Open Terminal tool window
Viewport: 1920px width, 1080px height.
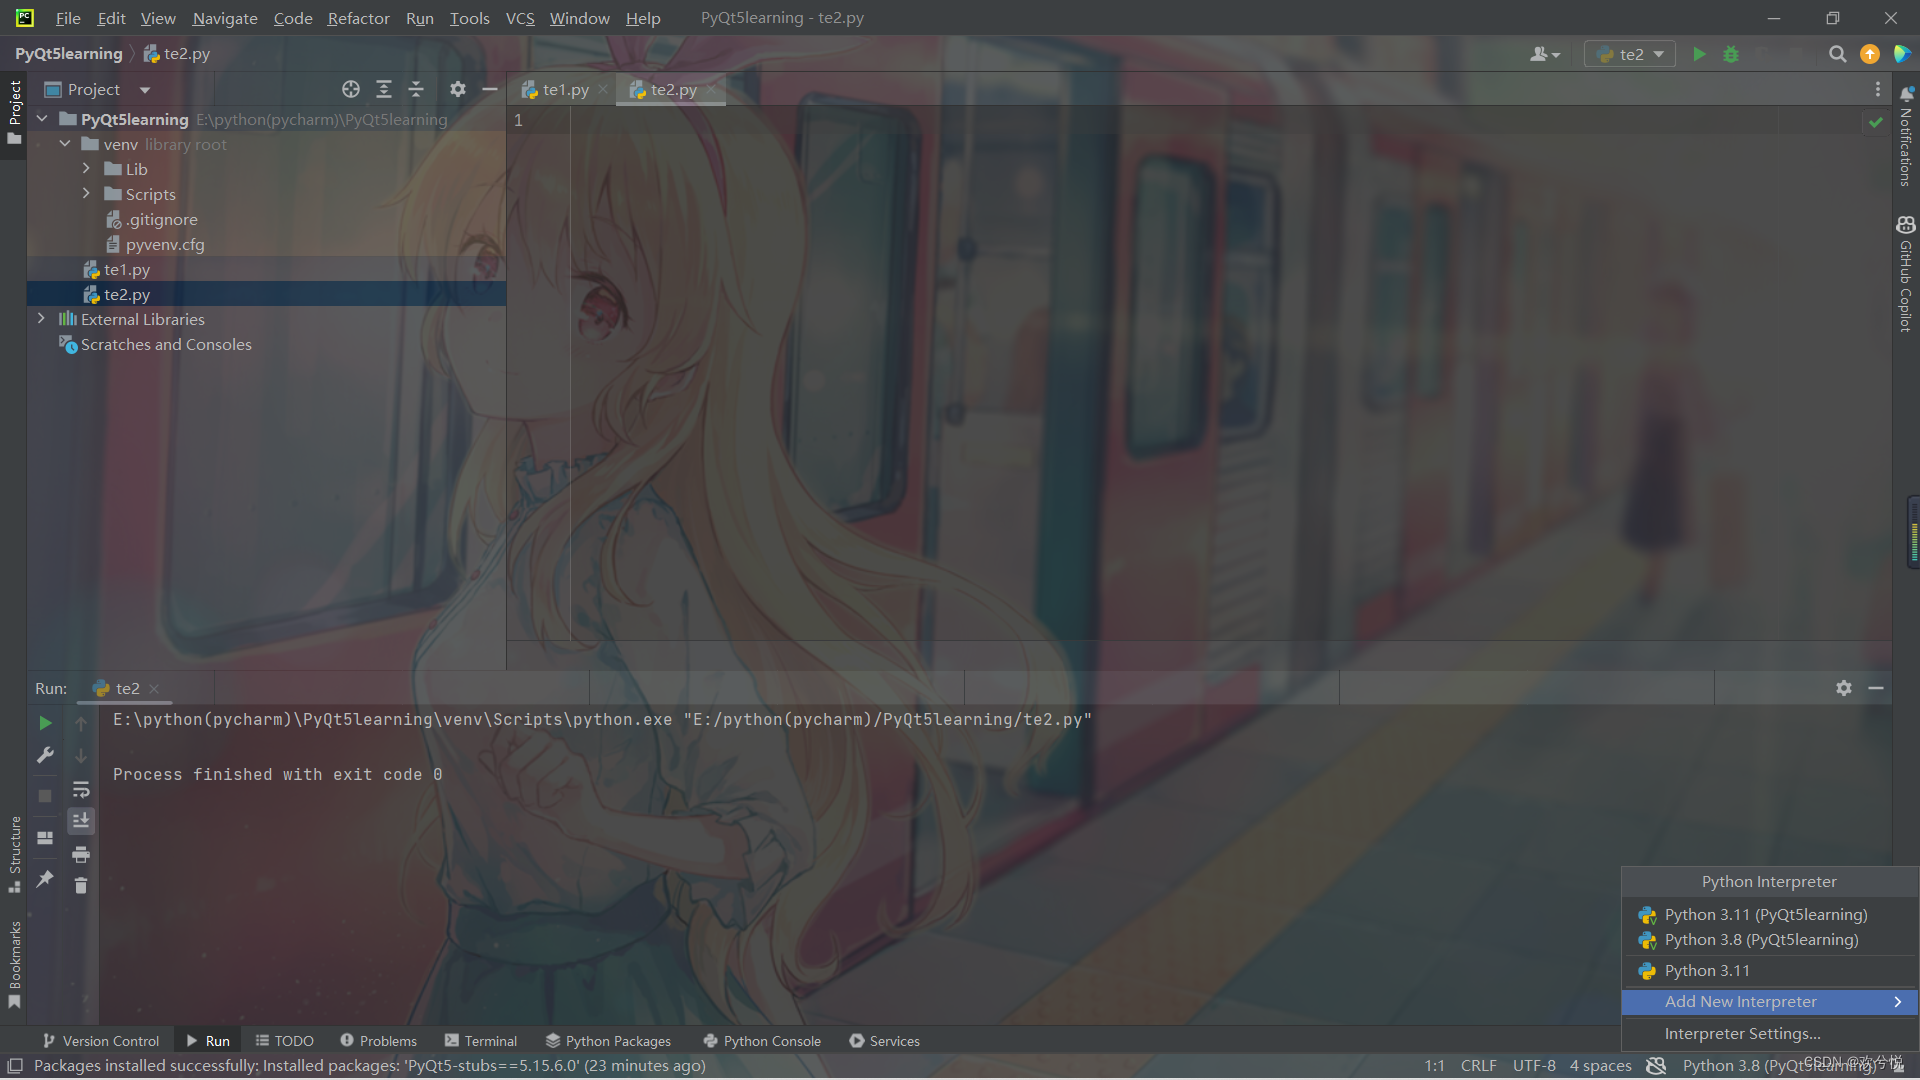click(x=481, y=1041)
